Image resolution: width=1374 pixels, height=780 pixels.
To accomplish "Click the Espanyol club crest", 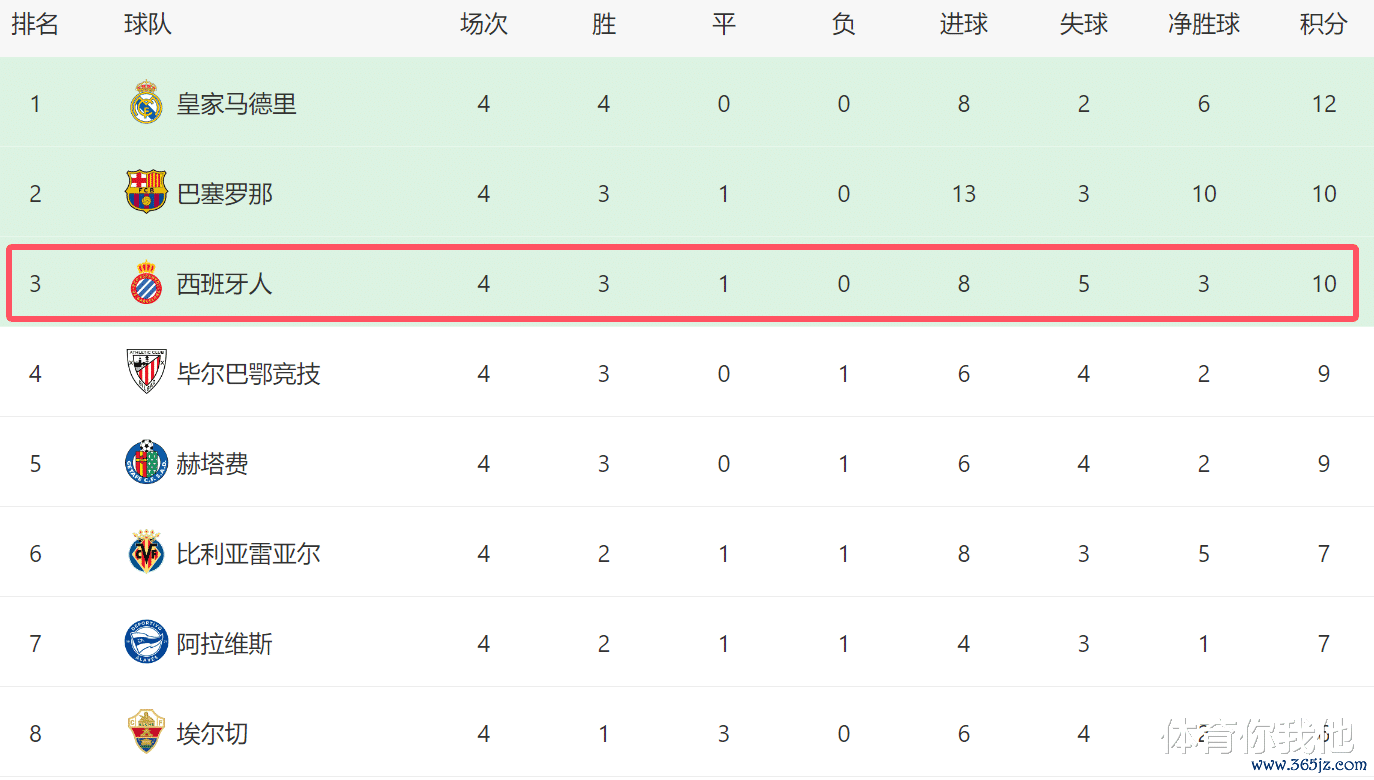I will point(146,283).
